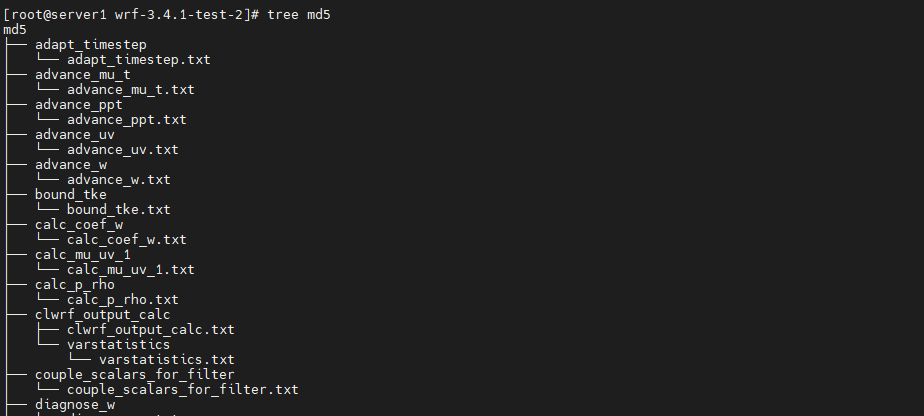Viewport: 924px width, 416px height.
Task: Select couple_scalars_for_filter.txt file
Action: coord(183,389)
